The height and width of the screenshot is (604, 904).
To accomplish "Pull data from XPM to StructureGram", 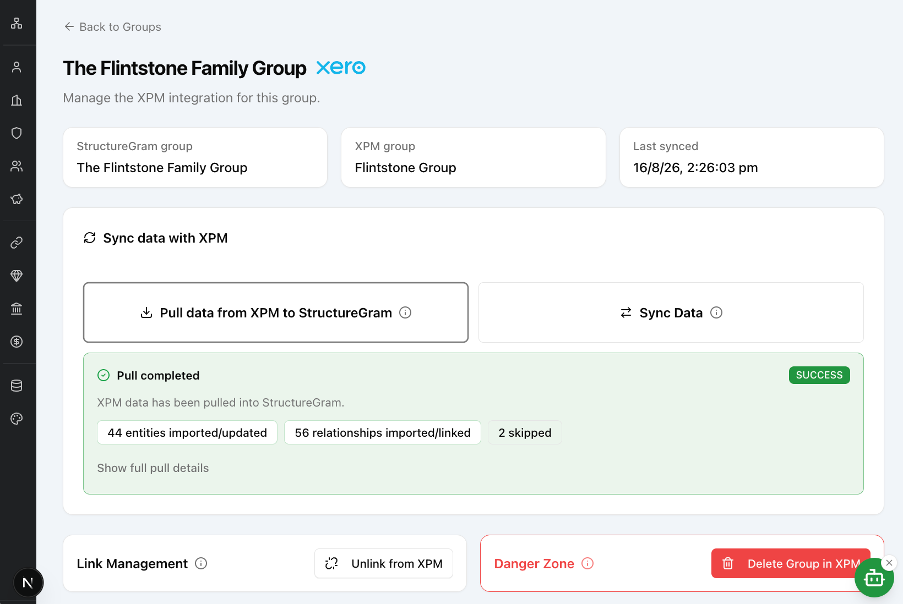I will (x=276, y=312).
